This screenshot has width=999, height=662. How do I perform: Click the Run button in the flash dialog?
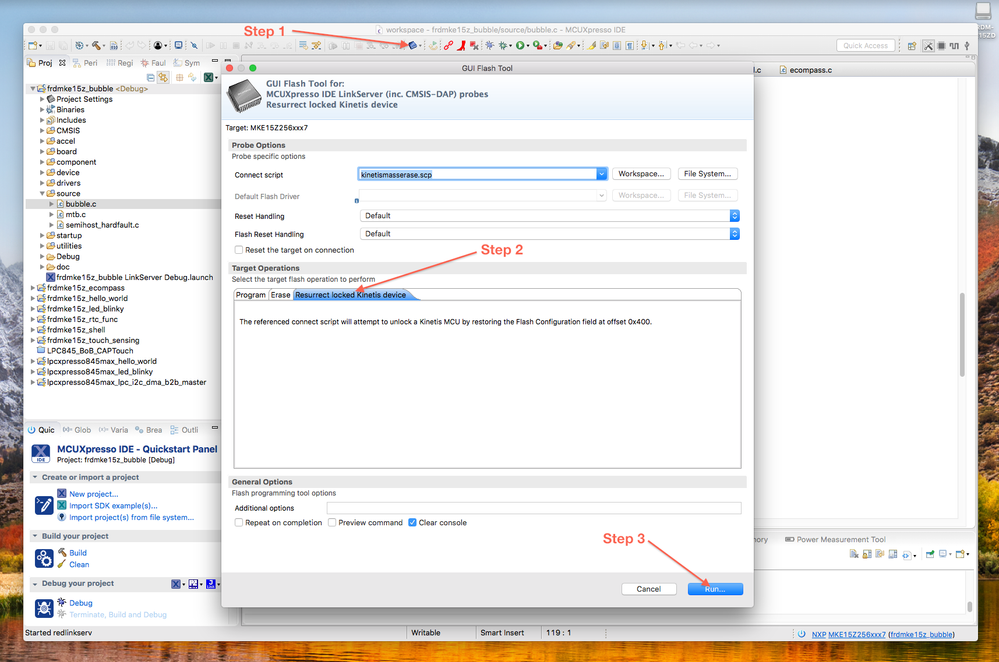(x=715, y=589)
